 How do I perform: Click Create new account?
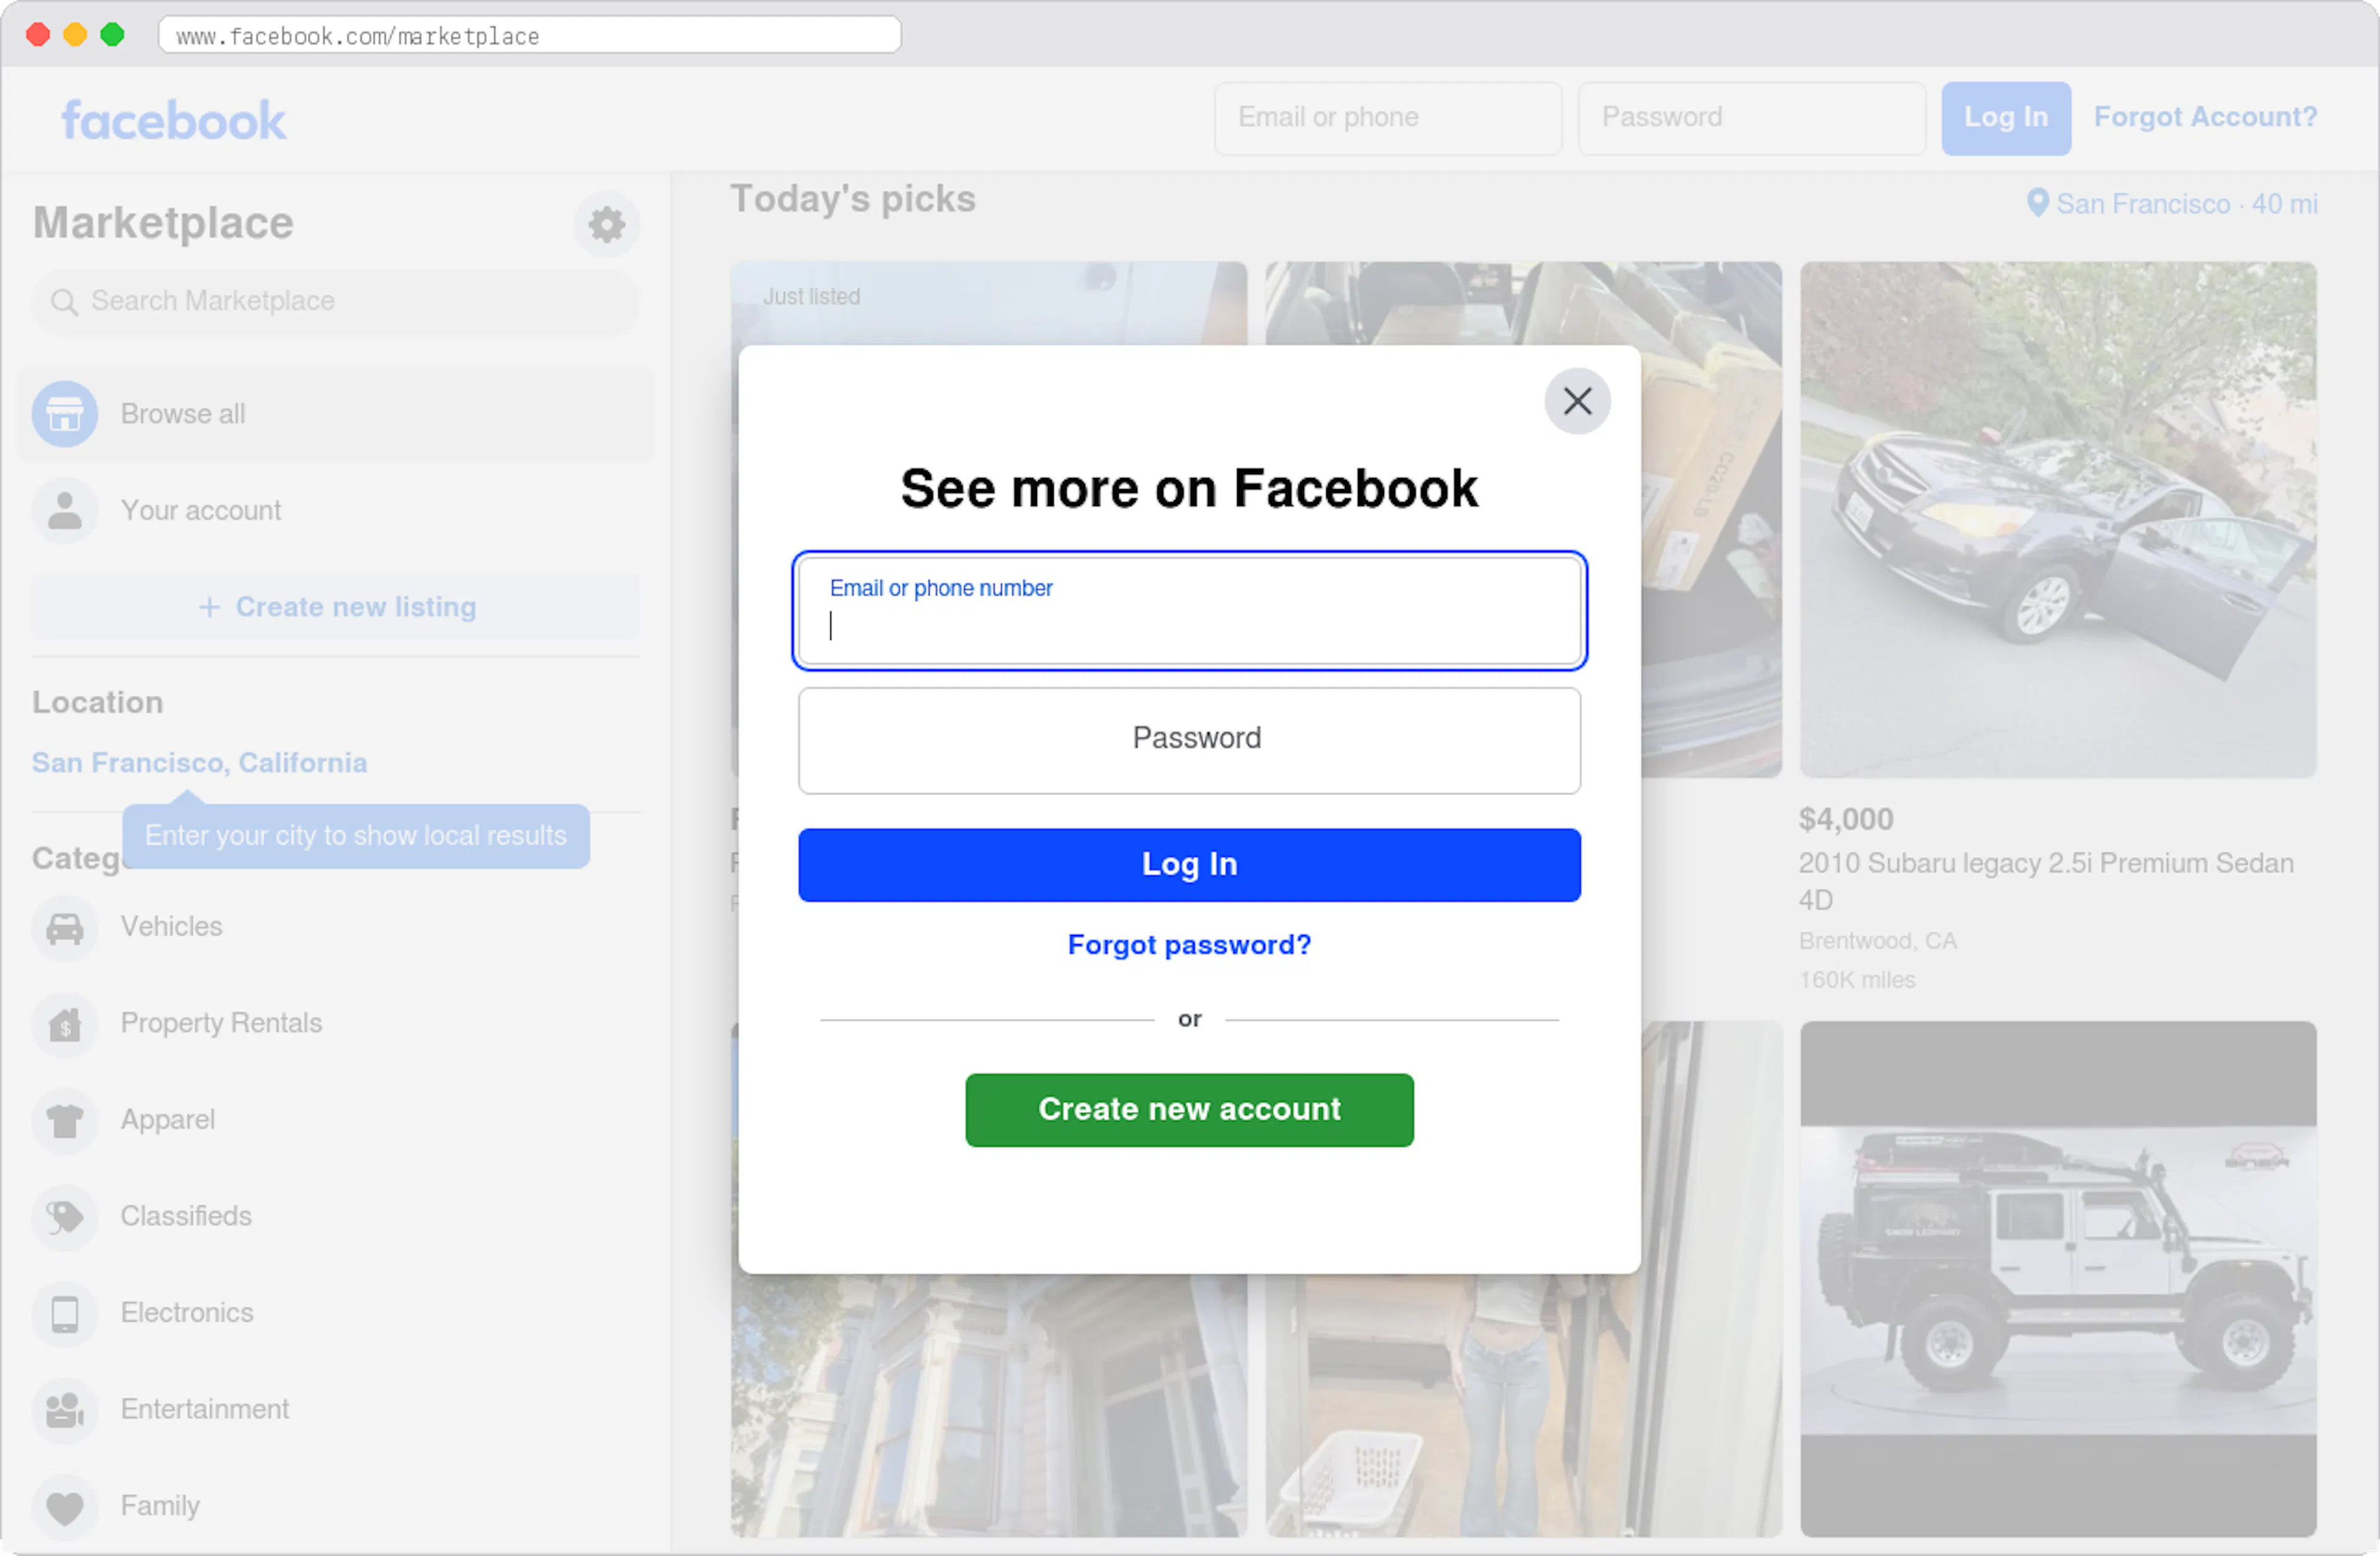pos(1189,1109)
